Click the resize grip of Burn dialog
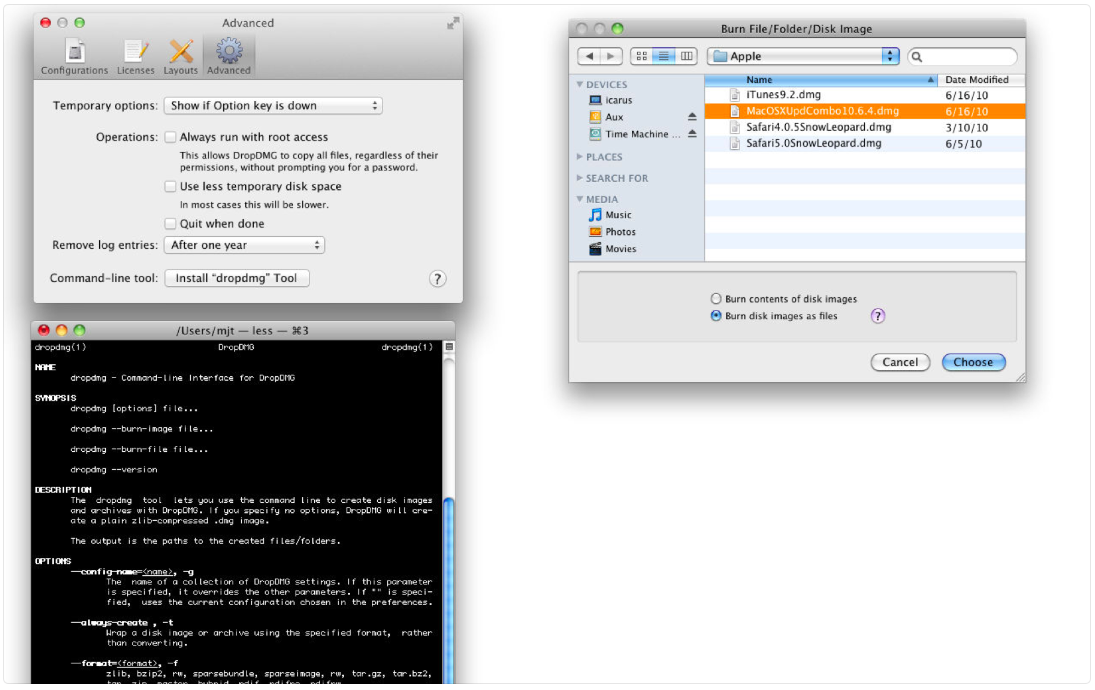1095x690 pixels. (1020, 376)
